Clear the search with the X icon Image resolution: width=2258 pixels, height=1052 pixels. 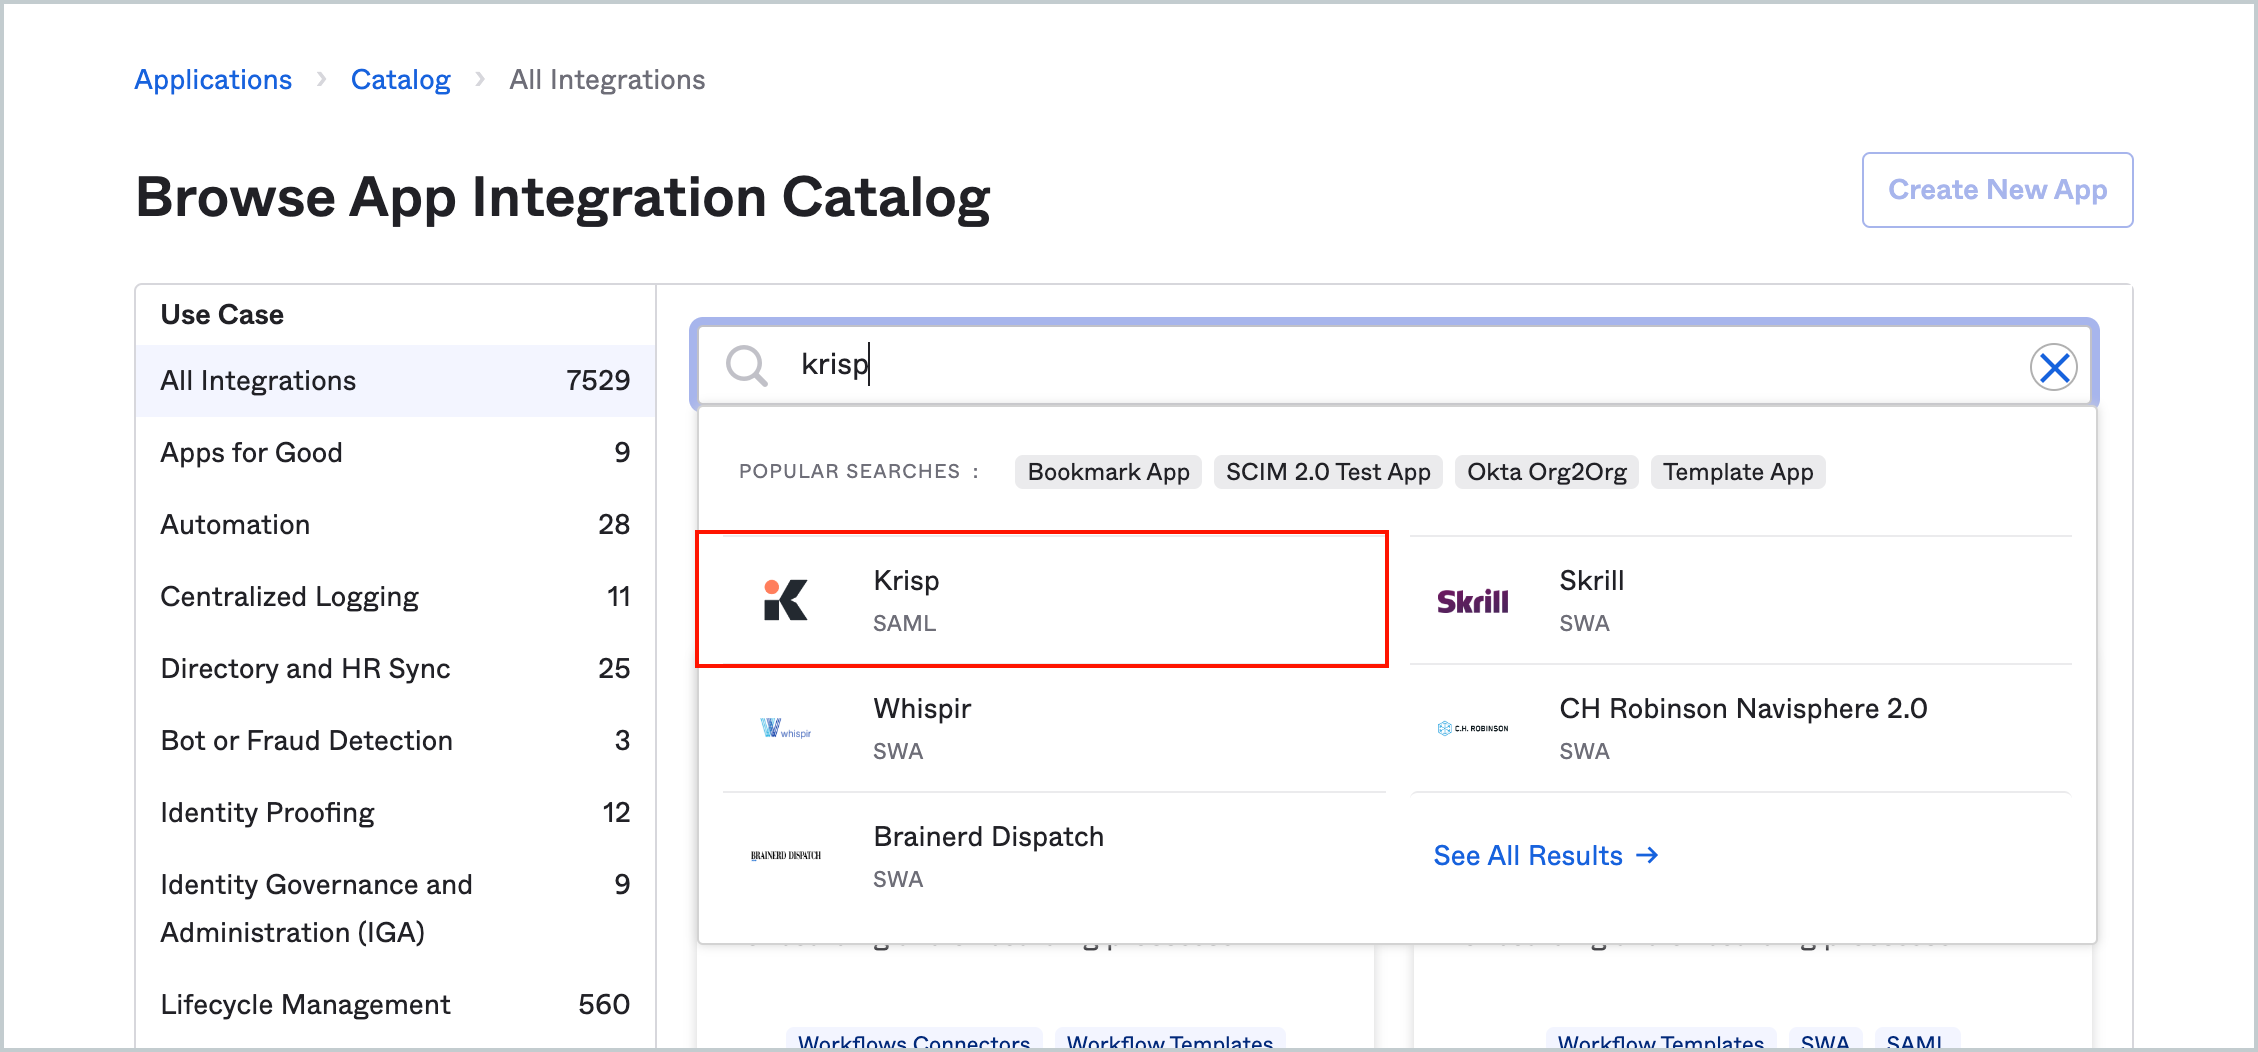pos(2054,367)
